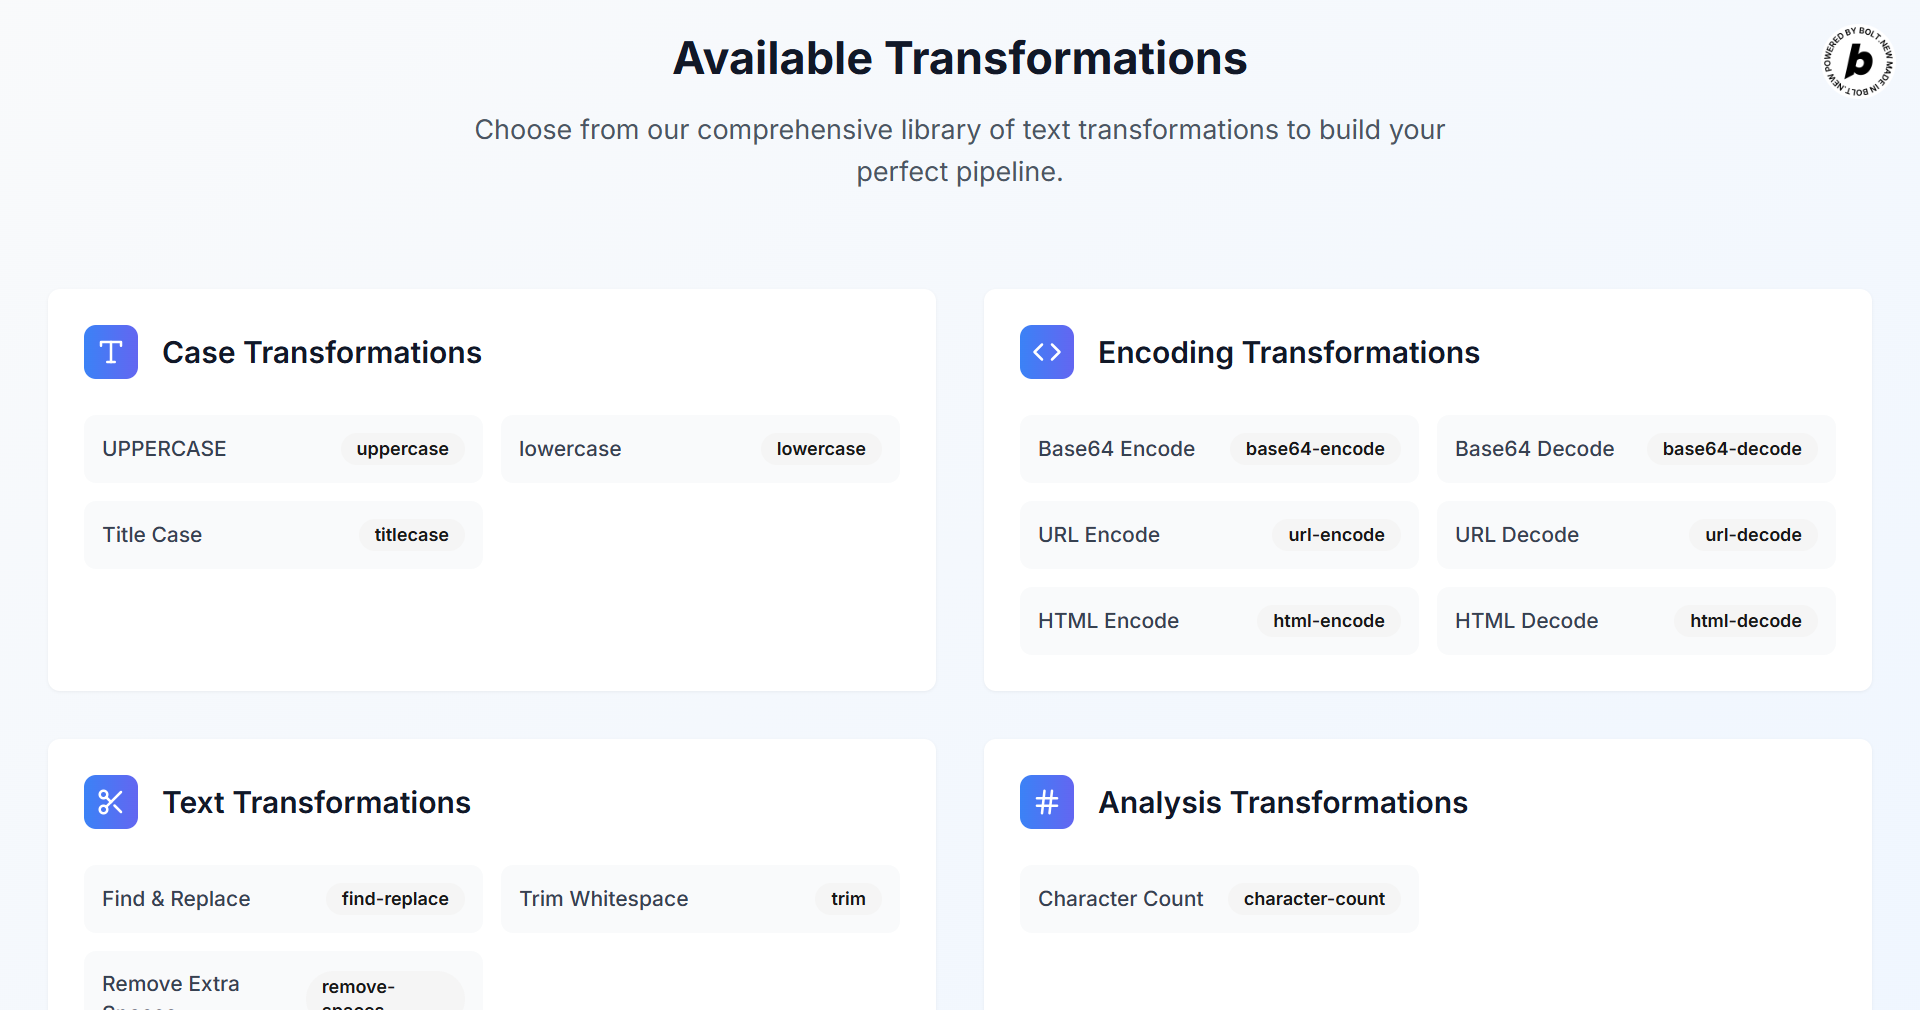Image resolution: width=1920 pixels, height=1010 pixels.
Task: Select the HTML Encode transformation
Action: pyautogui.click(x=1217, y=620)
